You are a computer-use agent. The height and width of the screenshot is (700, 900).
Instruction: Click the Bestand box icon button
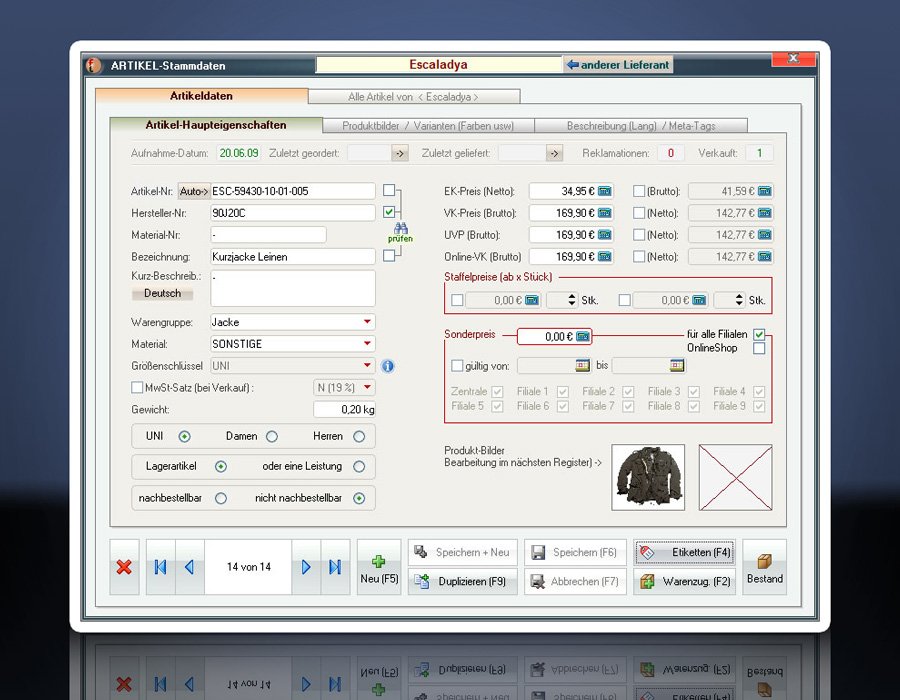point(764,567)
